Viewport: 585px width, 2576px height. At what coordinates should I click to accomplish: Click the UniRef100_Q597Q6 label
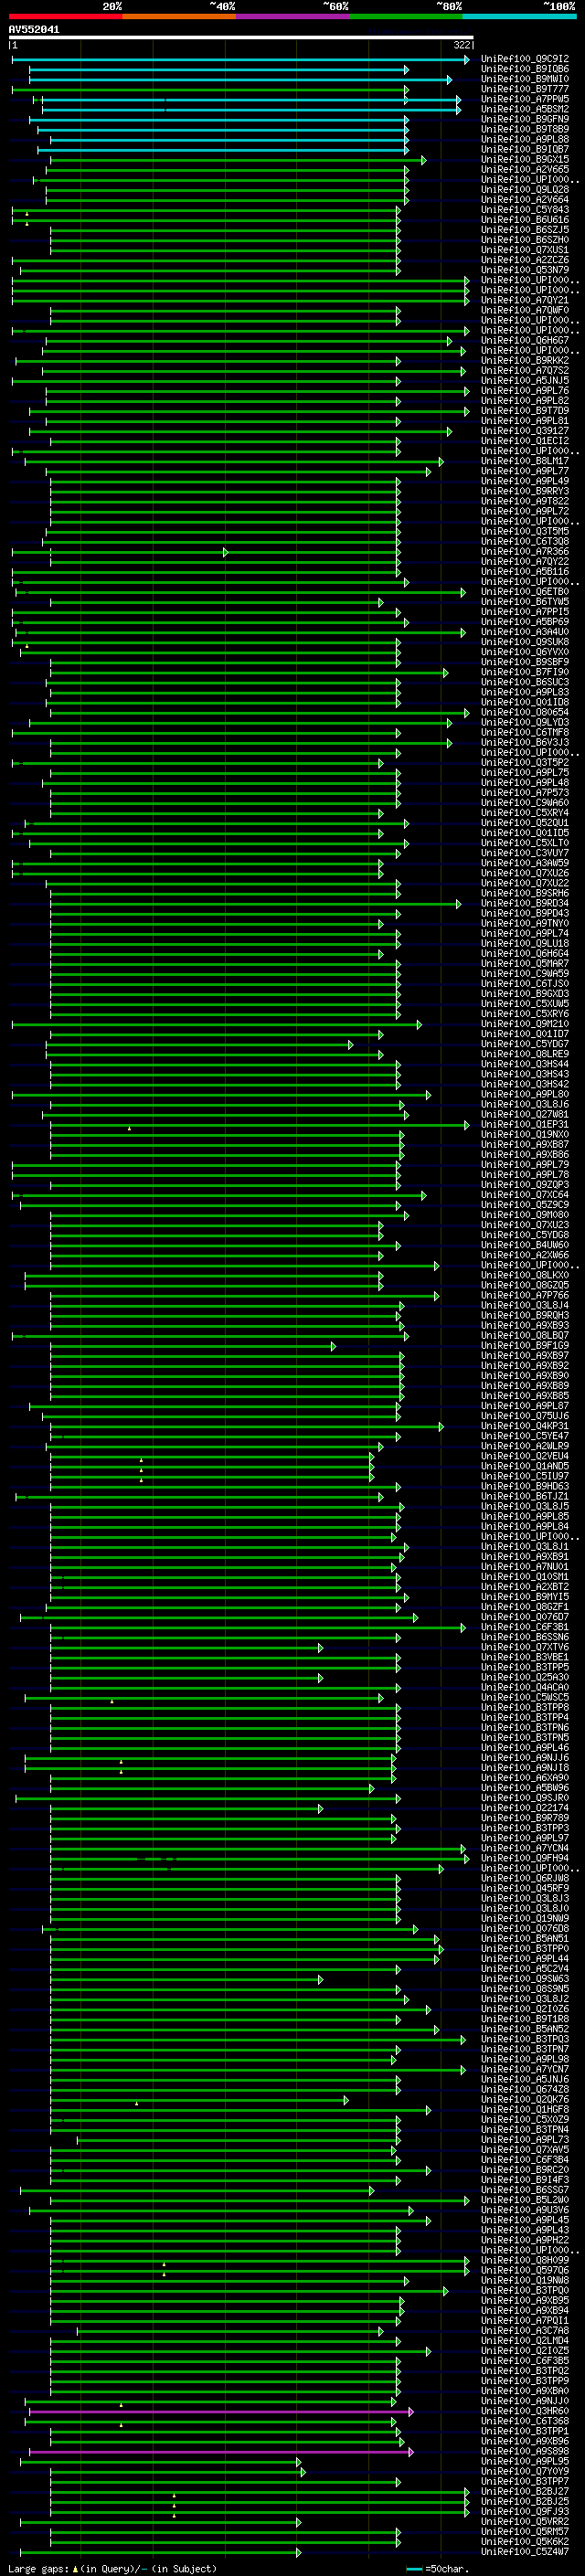pos(525,2270)
